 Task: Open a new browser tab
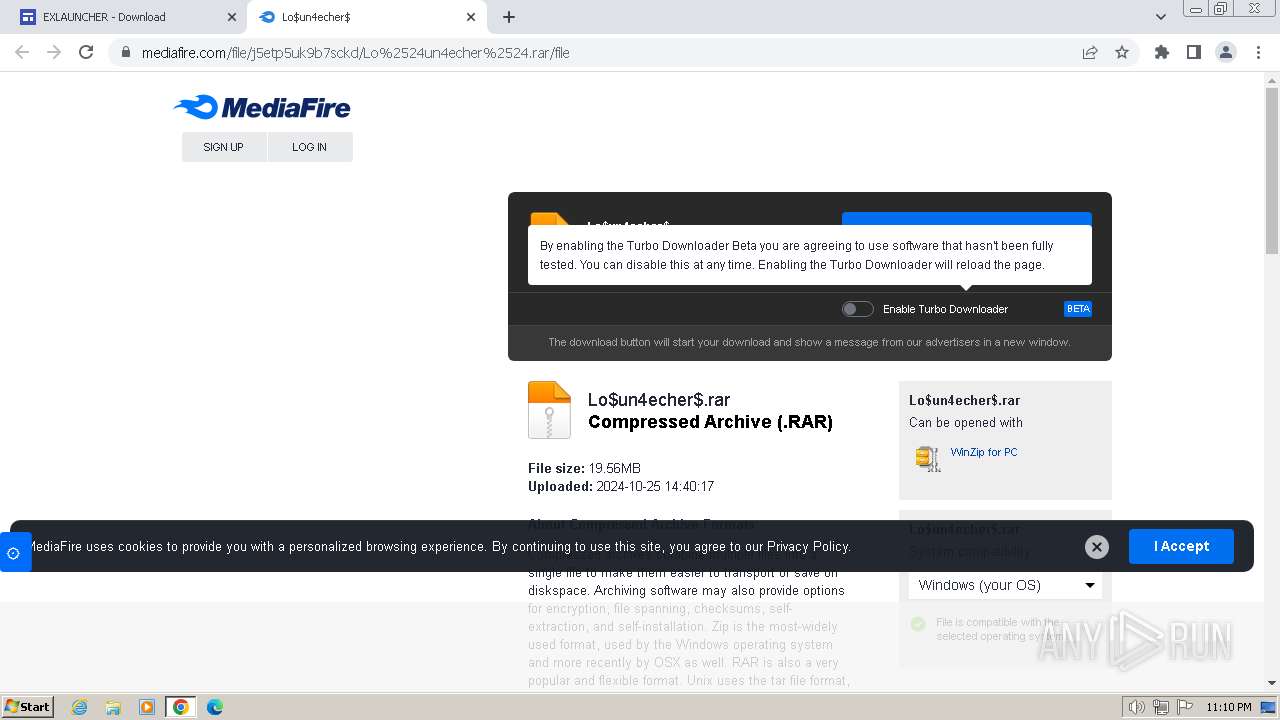(x=509, y=17)
